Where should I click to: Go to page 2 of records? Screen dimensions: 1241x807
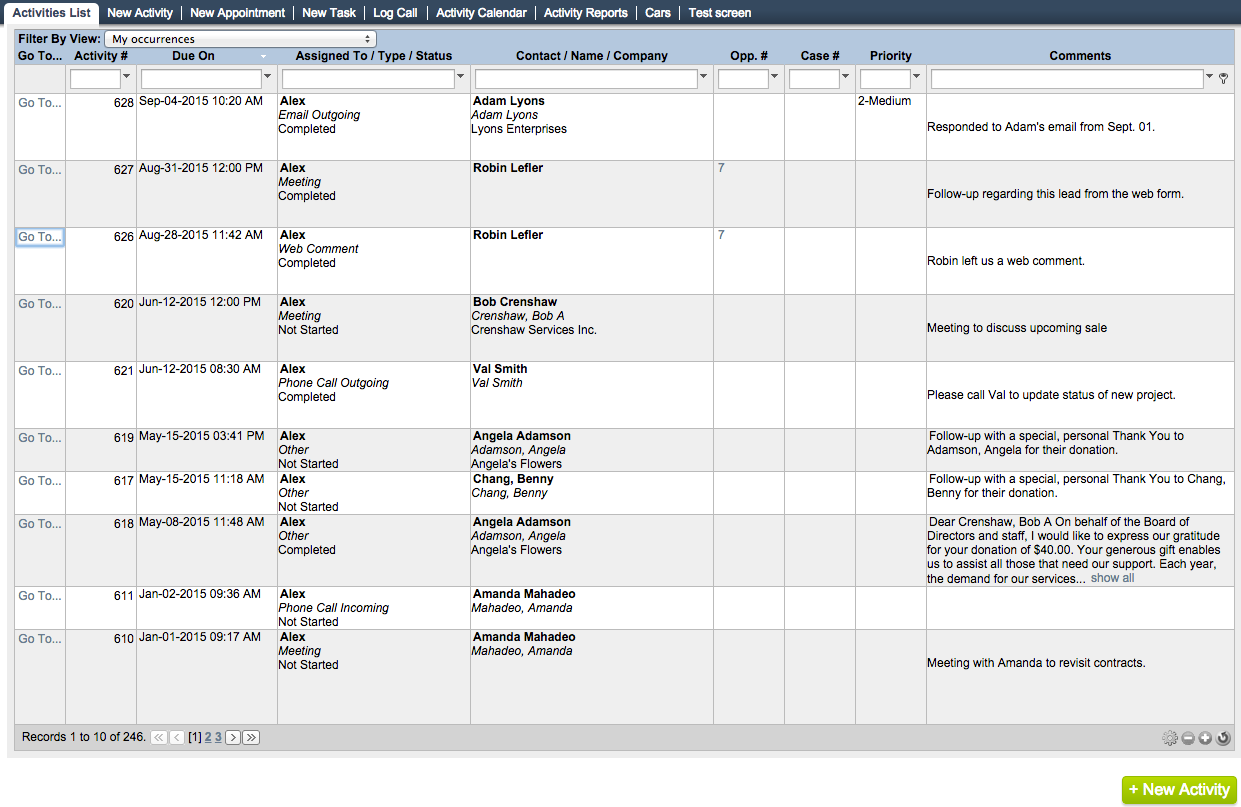coord(208,737)
